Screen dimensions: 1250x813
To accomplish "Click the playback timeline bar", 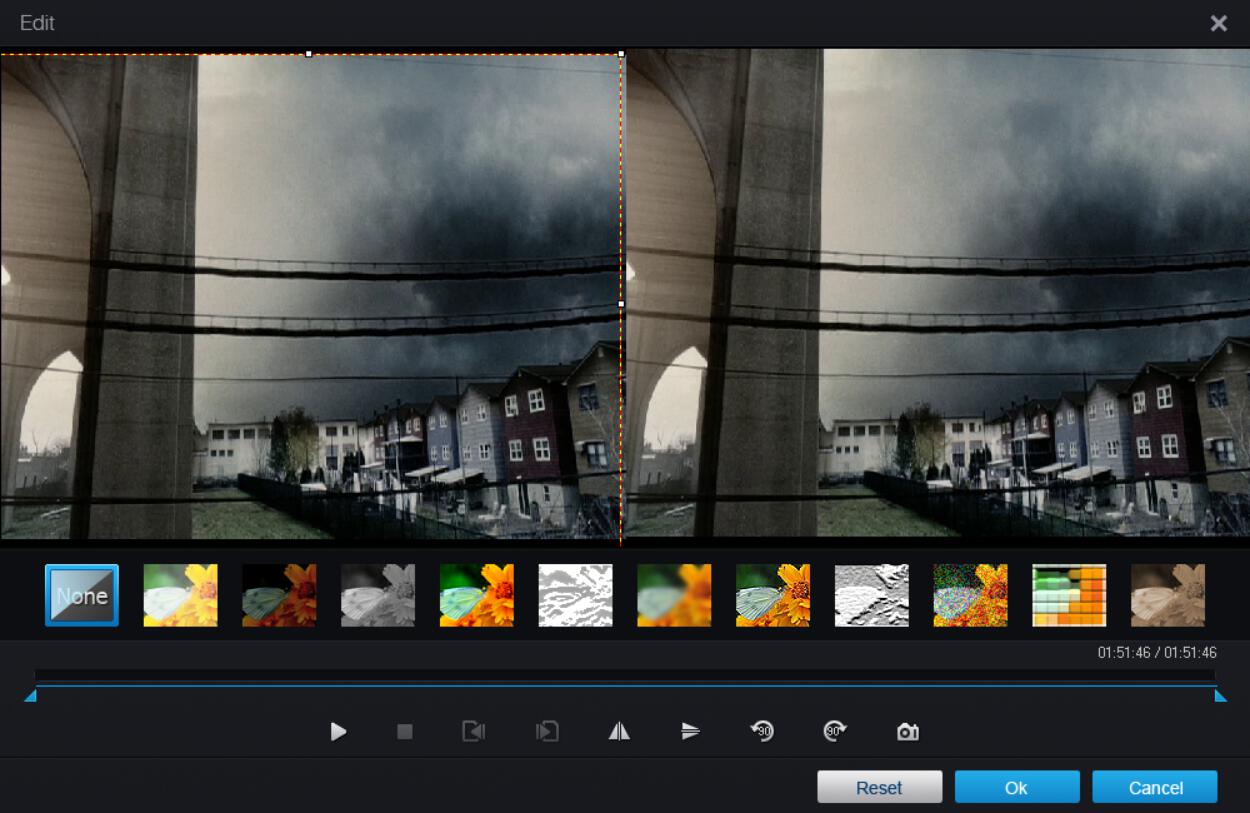I will (625, 676).
